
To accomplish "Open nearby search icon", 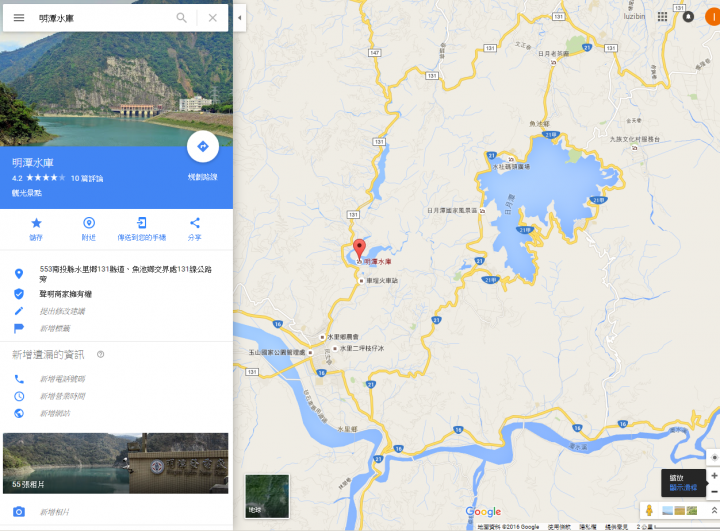I will pyautogui.click(x=89, y=229).
